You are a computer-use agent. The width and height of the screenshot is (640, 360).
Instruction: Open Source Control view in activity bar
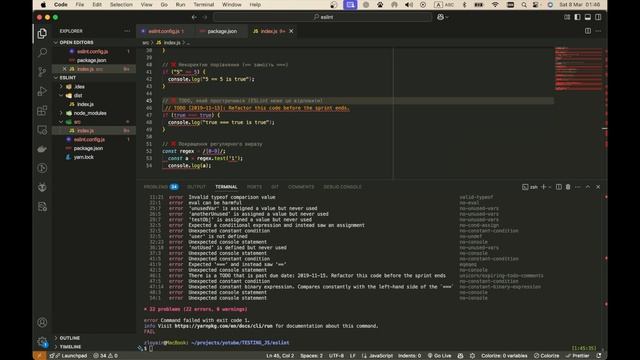[x=42, y=72]
